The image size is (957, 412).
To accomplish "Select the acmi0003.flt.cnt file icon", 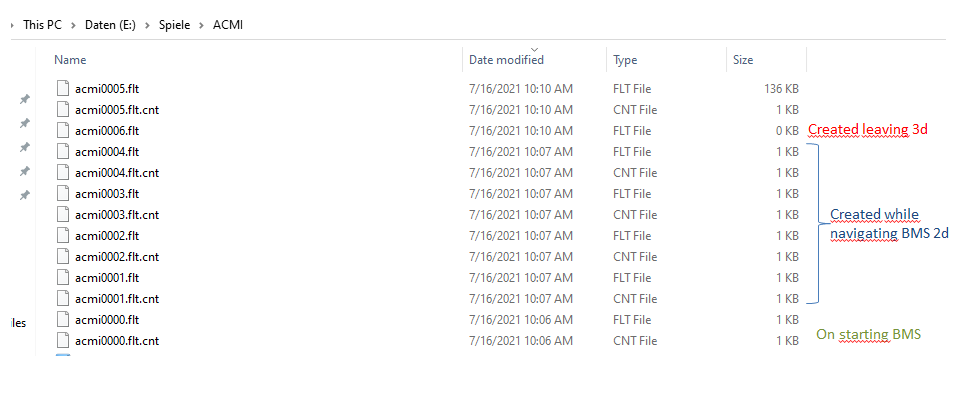I will coord(63,214).
